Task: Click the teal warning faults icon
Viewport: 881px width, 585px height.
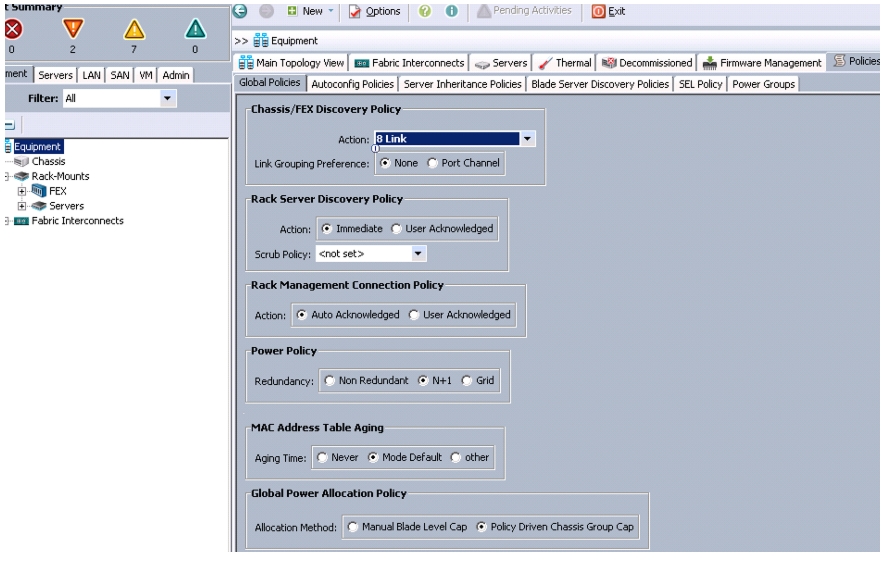Action: point(196,29)
